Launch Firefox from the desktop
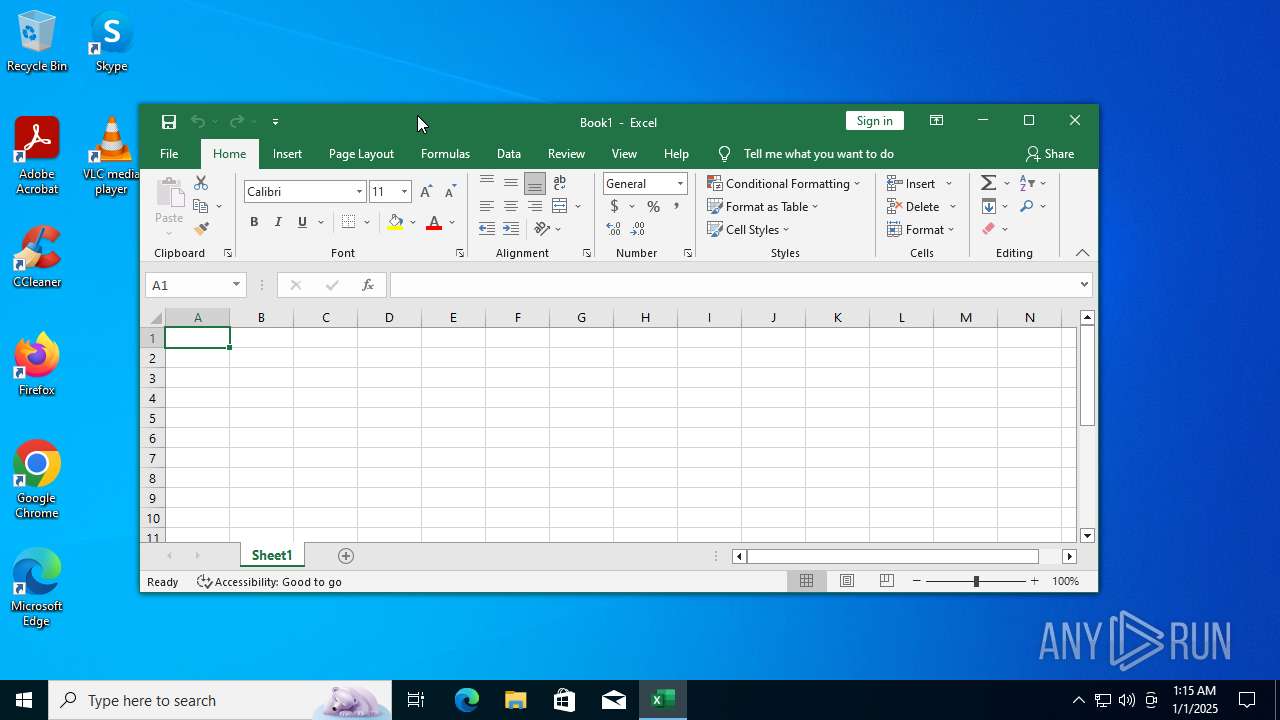This screenshot has height=720, width=1280. (x=37, y=365)
